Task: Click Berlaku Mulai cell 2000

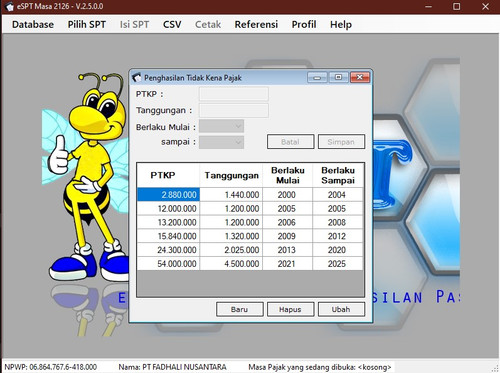Action: 288,195
